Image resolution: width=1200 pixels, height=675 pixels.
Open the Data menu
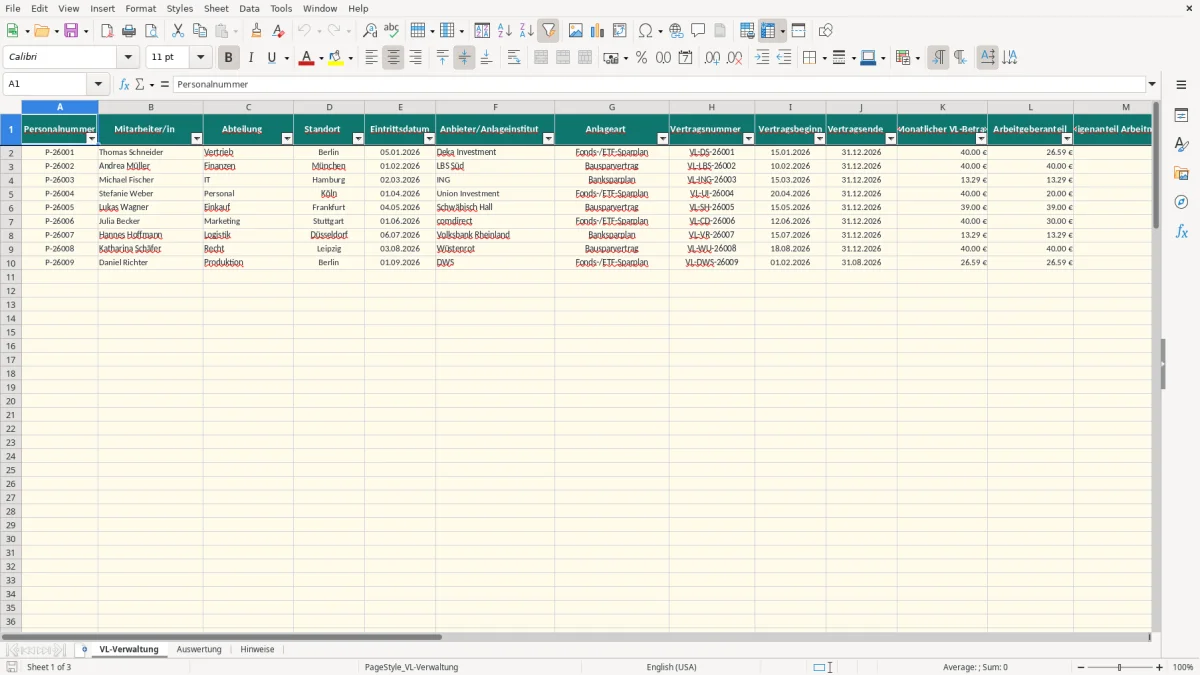pos(249,8)
